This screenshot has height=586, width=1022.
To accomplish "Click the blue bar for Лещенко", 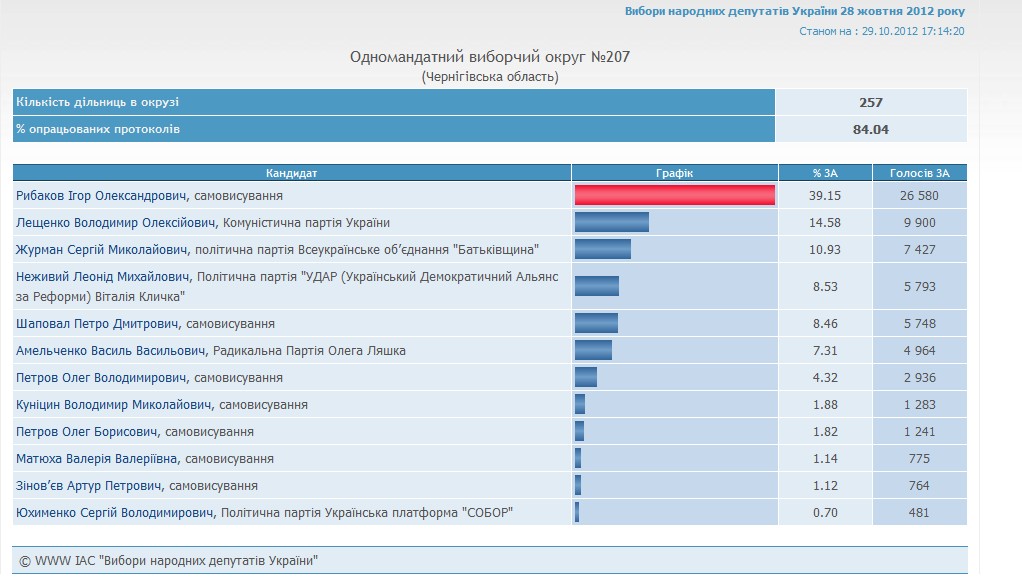I will (611, 222).
